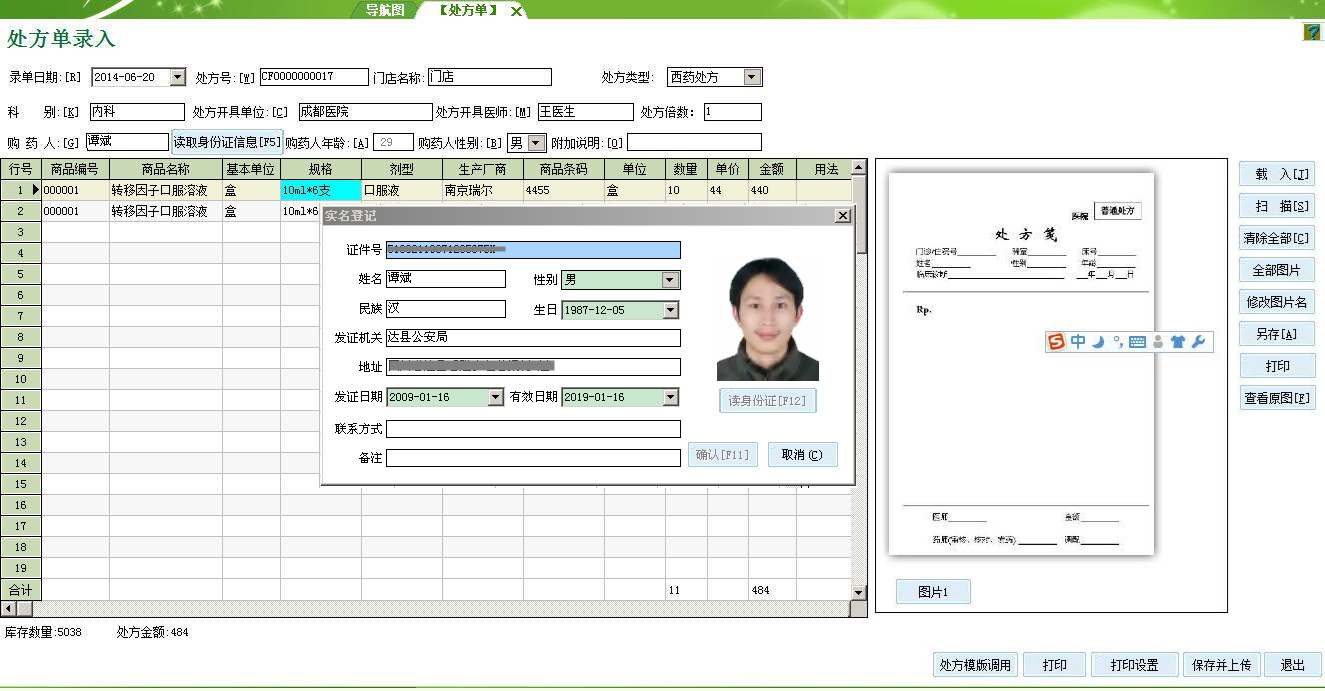This screenshot has height=691, width=1325.
Task: Select row header number 2
Action: click(x=20, y=211)
